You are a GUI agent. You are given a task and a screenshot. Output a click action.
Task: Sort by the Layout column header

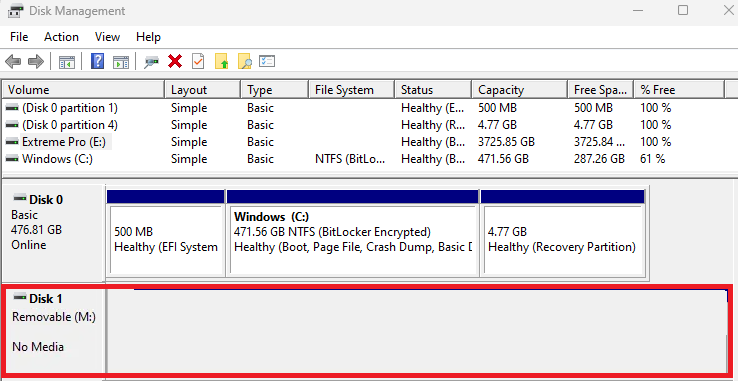(203, 89)
